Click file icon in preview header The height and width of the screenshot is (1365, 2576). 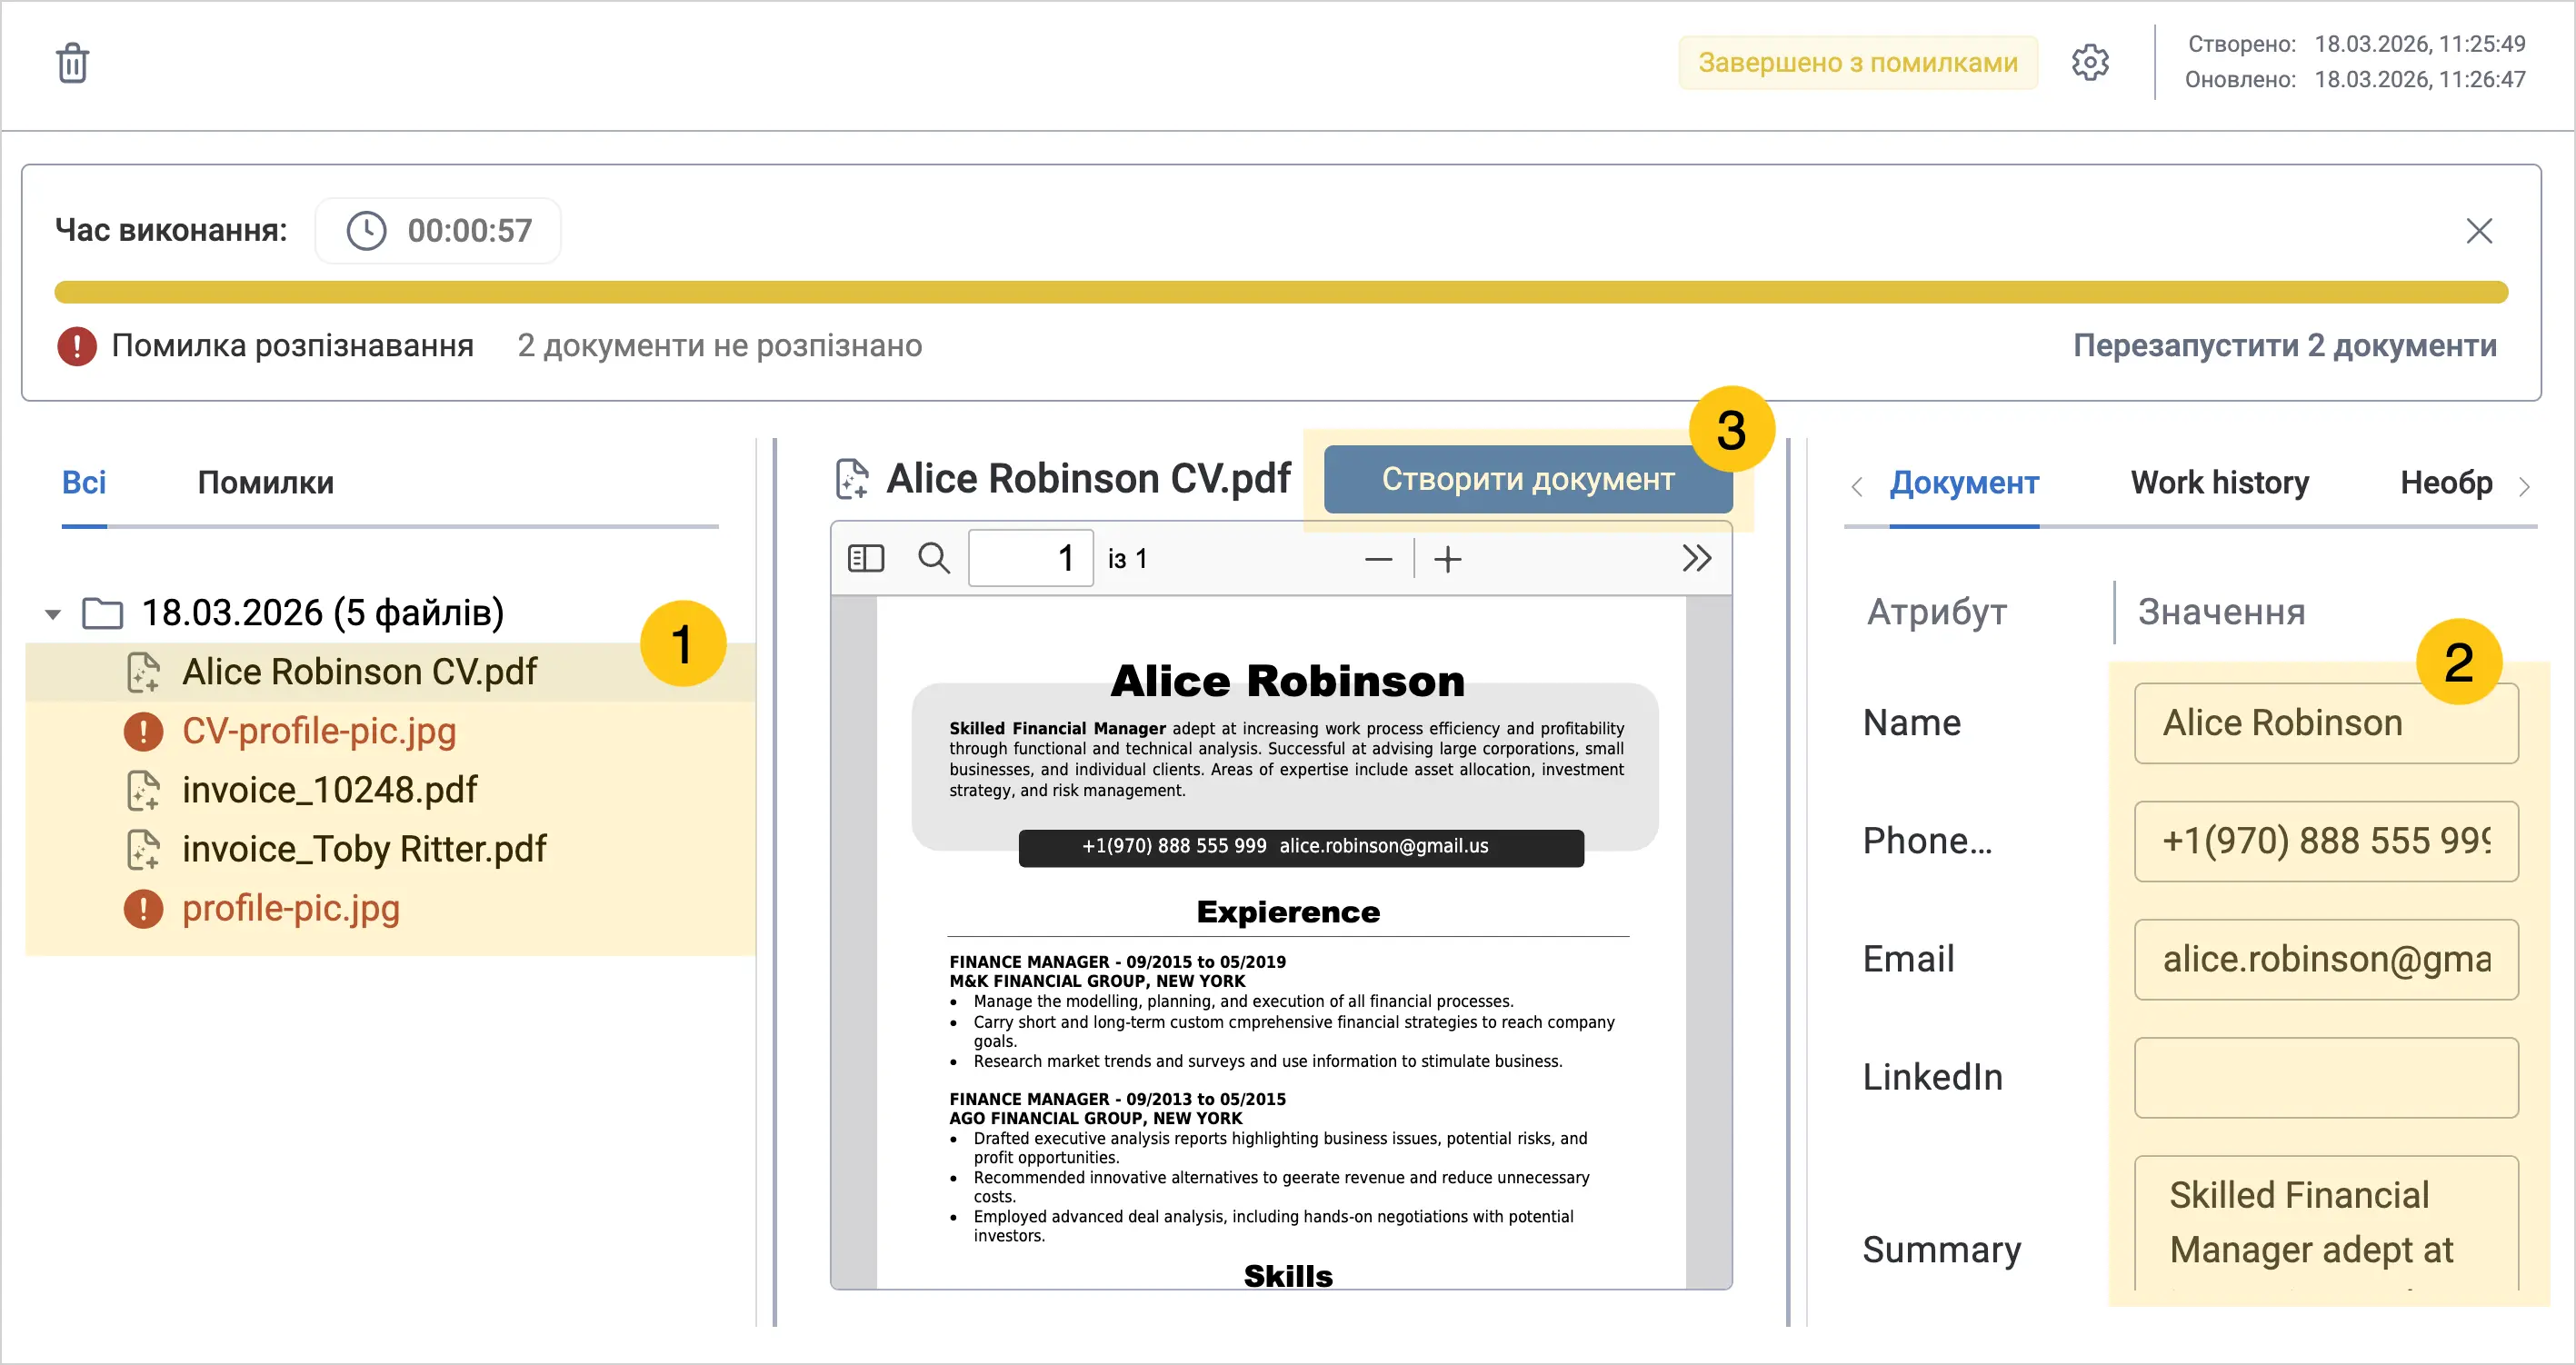pos(852,479)
